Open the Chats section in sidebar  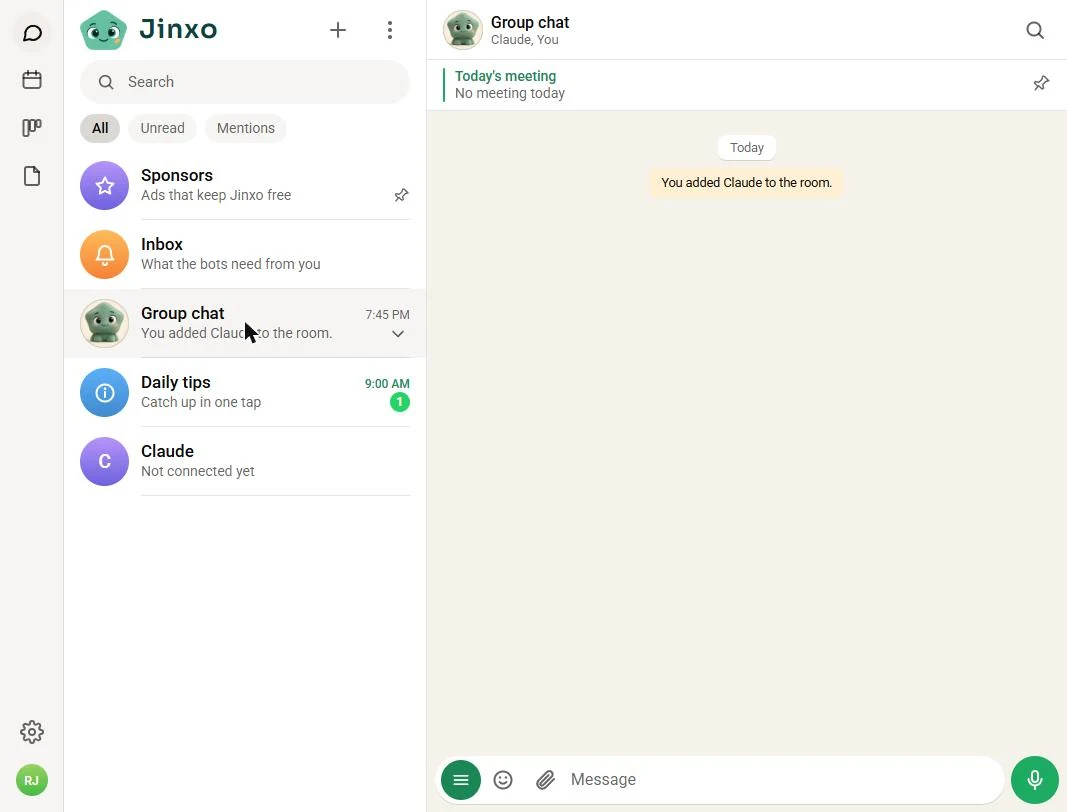[32, 33]
